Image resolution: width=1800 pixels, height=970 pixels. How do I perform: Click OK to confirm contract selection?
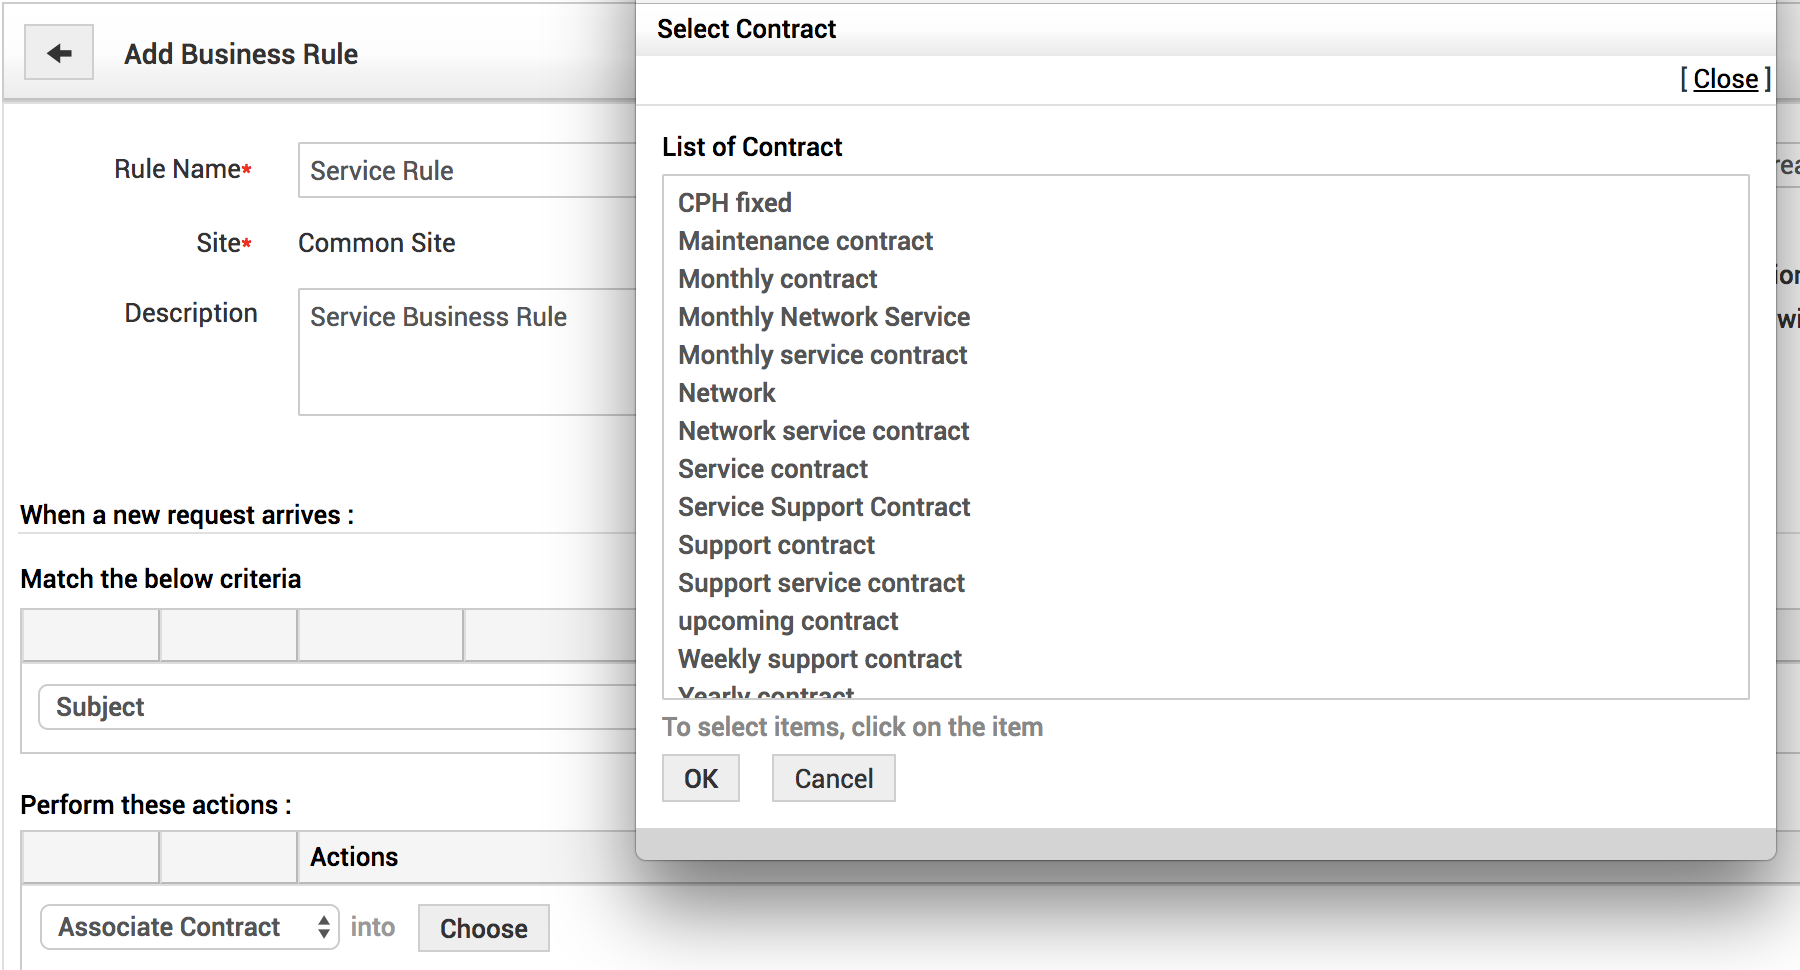click(700, 778)
